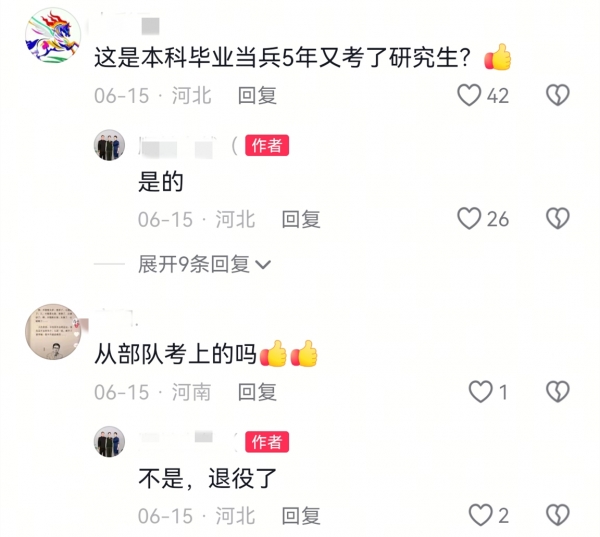Viewport: 600px width, 537px height.
Task: Open the colorful horse avatar profile
Action: coord(53,35)
